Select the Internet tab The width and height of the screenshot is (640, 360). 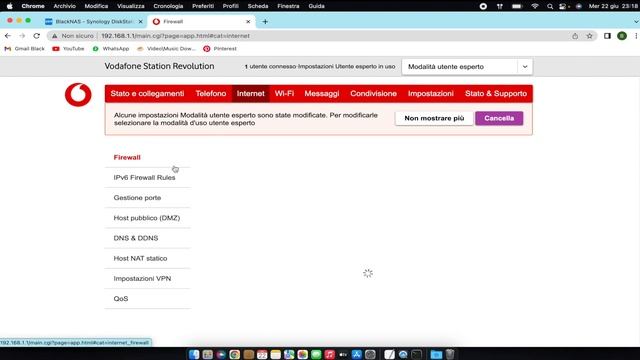pyautogui.click(x=251, y=93)
